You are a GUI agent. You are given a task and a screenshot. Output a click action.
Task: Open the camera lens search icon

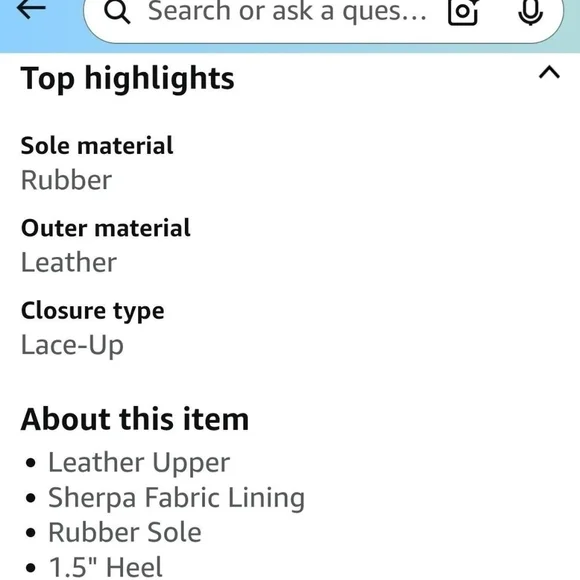tap(463, 11)
